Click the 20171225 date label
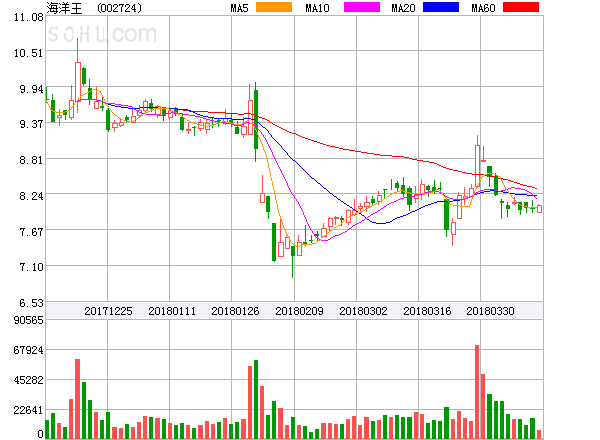The height and width of the screenshot is (440, 600). click(108, 311)
